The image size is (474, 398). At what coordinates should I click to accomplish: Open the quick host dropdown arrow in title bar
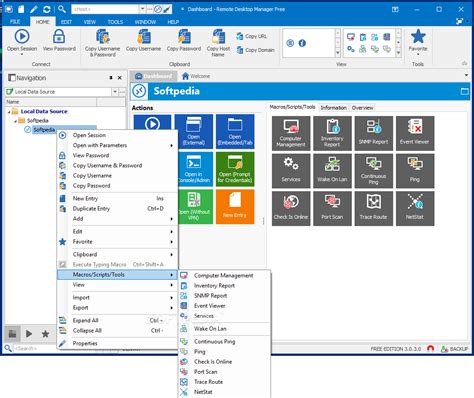(x=142, y=9)
